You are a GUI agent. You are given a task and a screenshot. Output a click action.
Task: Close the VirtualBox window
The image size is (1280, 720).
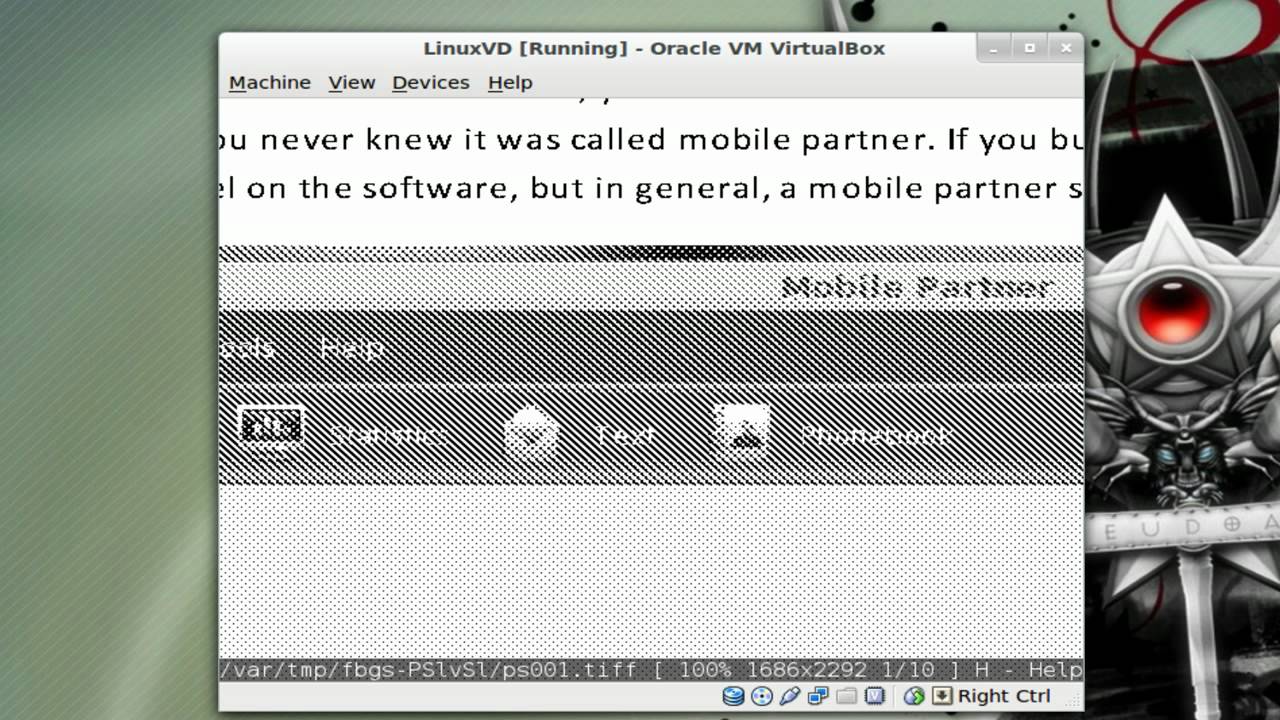coord(1066,47)
